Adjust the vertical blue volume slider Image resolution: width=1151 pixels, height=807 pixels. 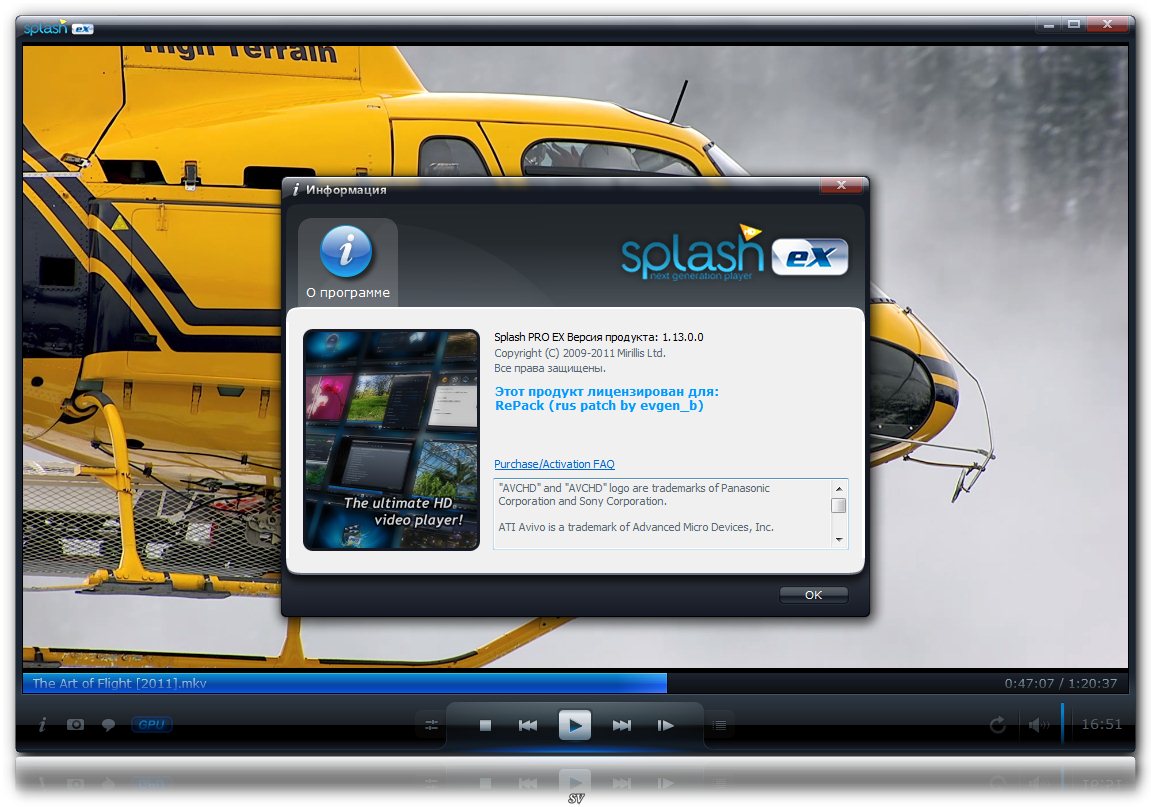pyautogui.click(x=1062, y=723)
